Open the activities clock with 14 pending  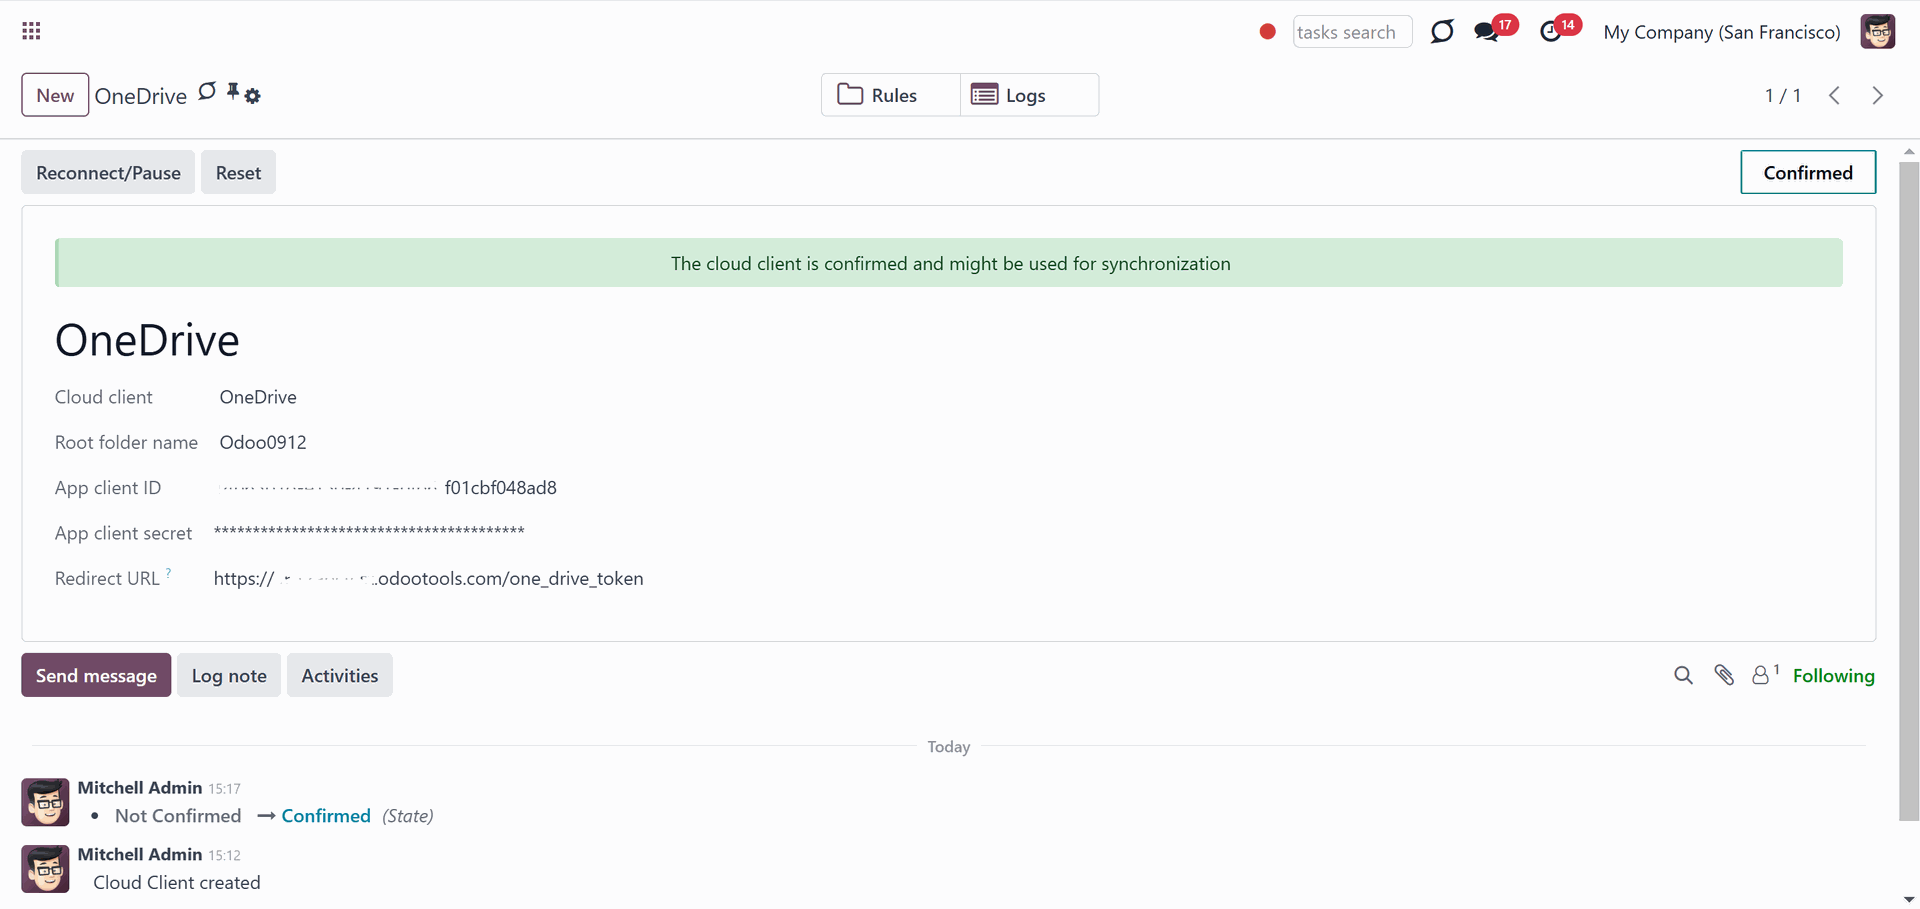pos(1560,30)
